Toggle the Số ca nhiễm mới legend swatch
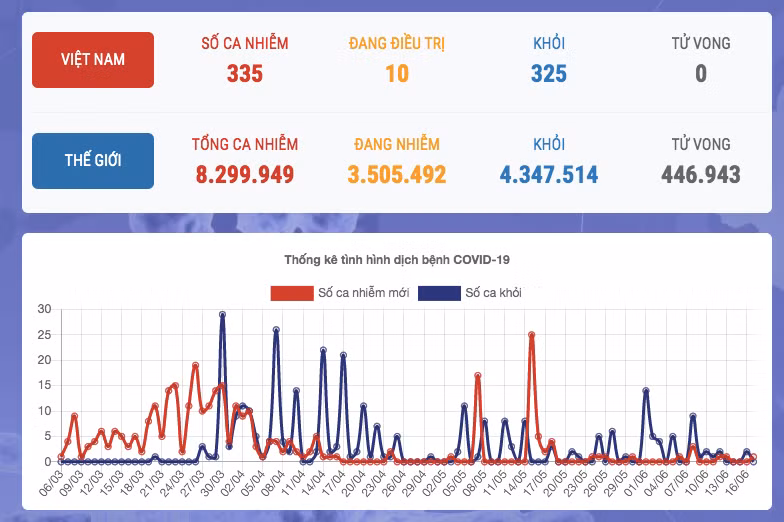The height and width of the screenshot is (522, 784). [292, 293]
